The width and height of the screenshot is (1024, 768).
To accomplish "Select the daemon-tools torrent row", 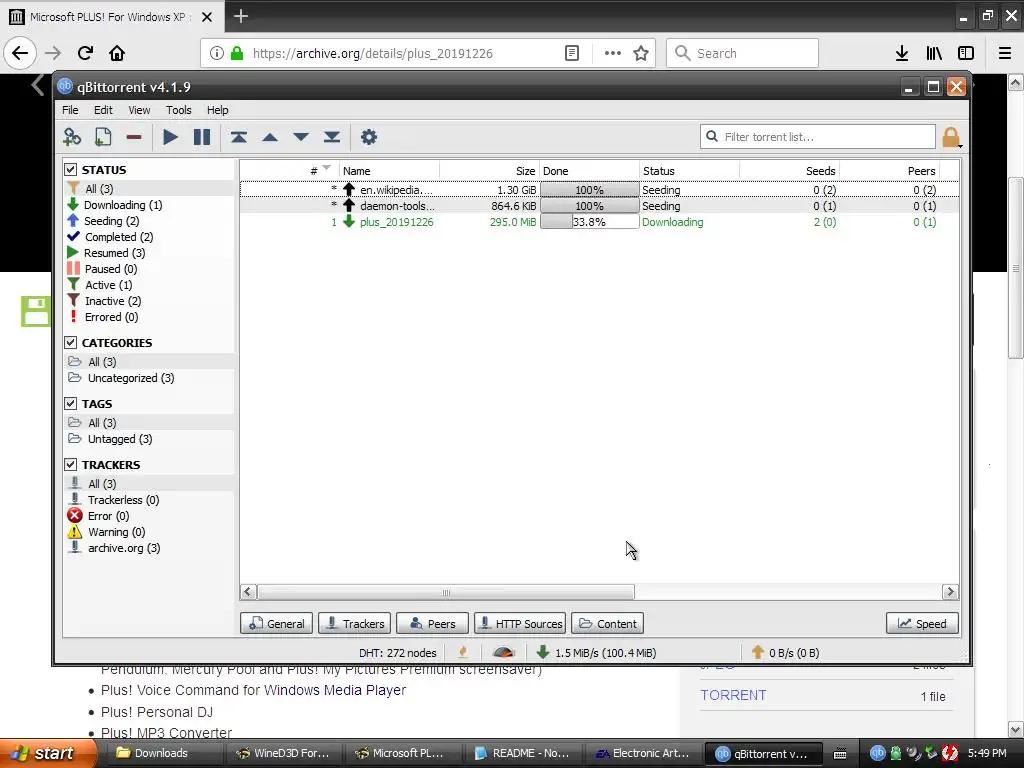I will (x=599, y=206).
